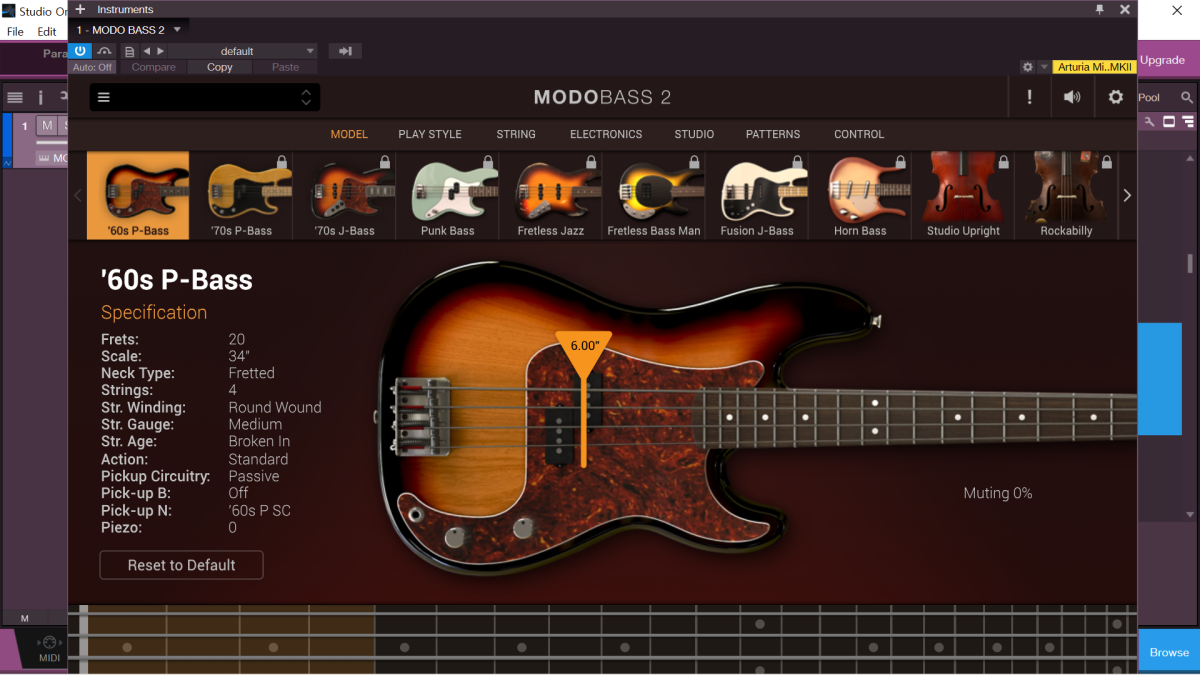Image resolution: width=1200 pixels, height=675 pixels.
Task: Mute track 1 with the M button
Action: point(46,125)
